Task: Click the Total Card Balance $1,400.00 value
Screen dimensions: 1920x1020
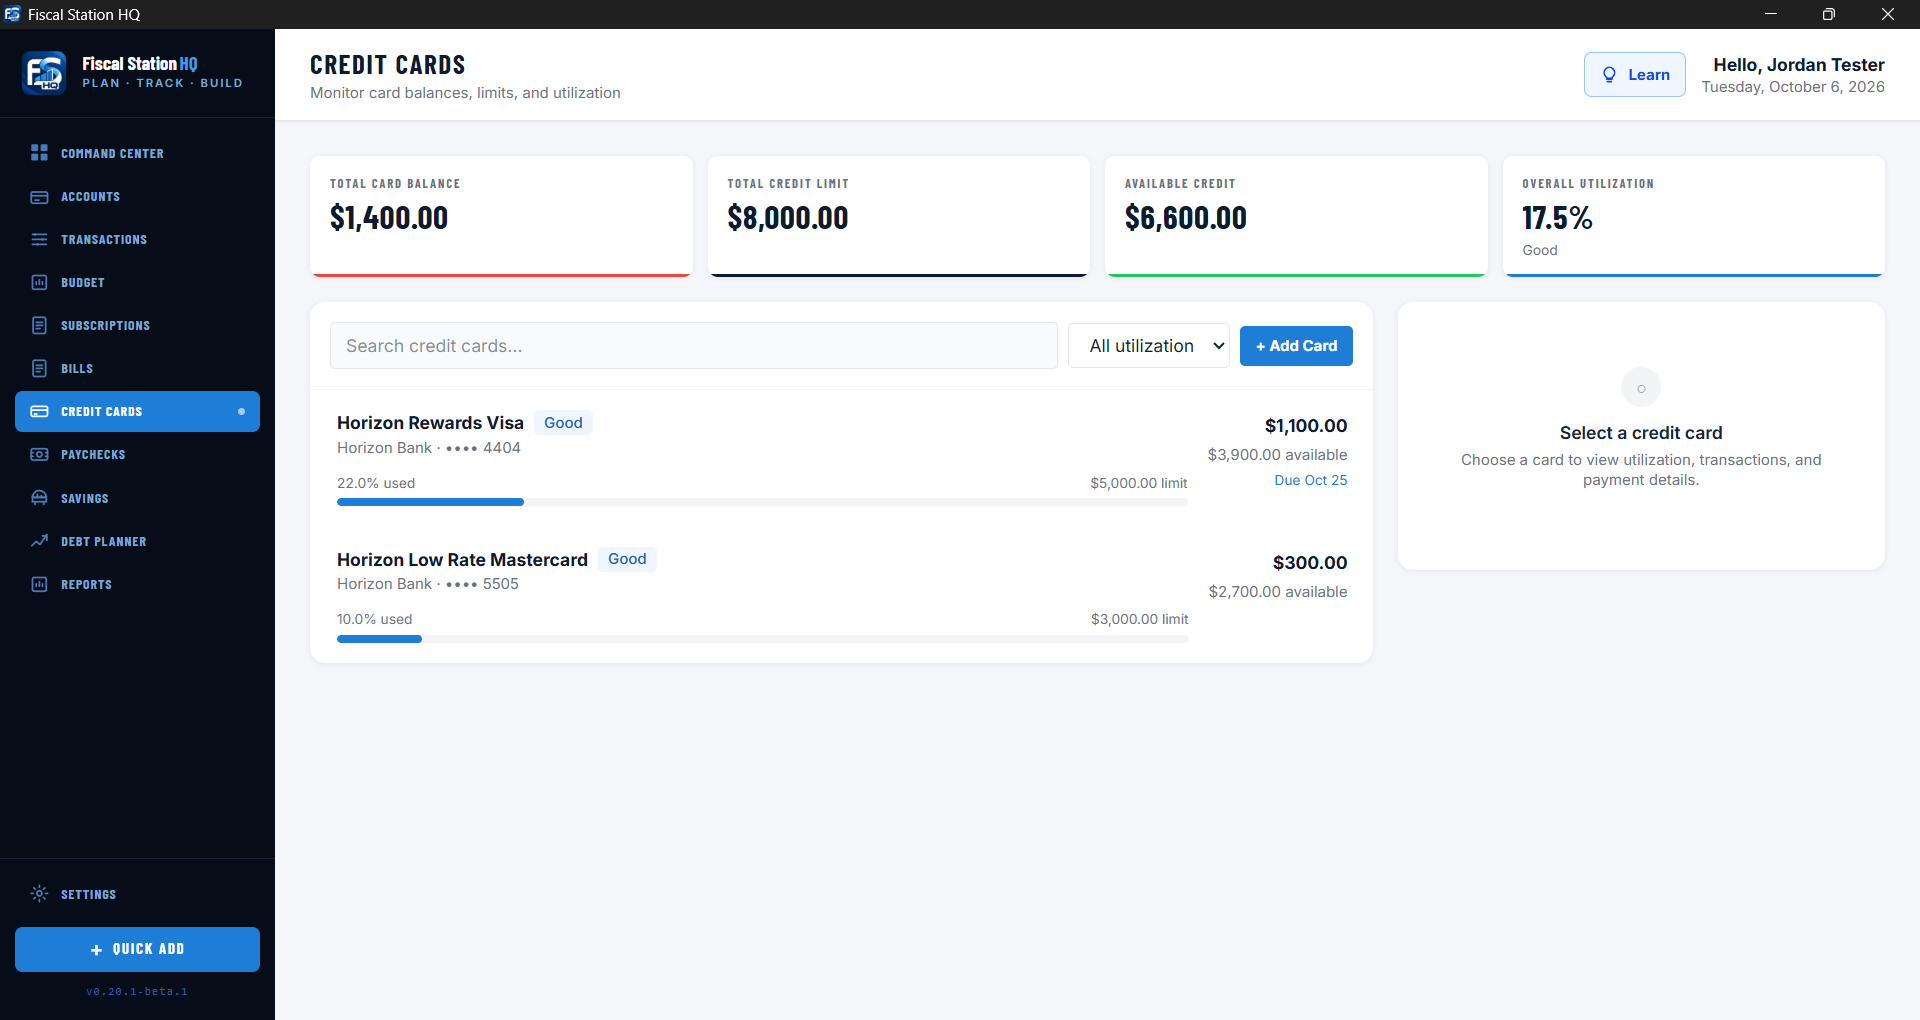Action: (389, 218)
